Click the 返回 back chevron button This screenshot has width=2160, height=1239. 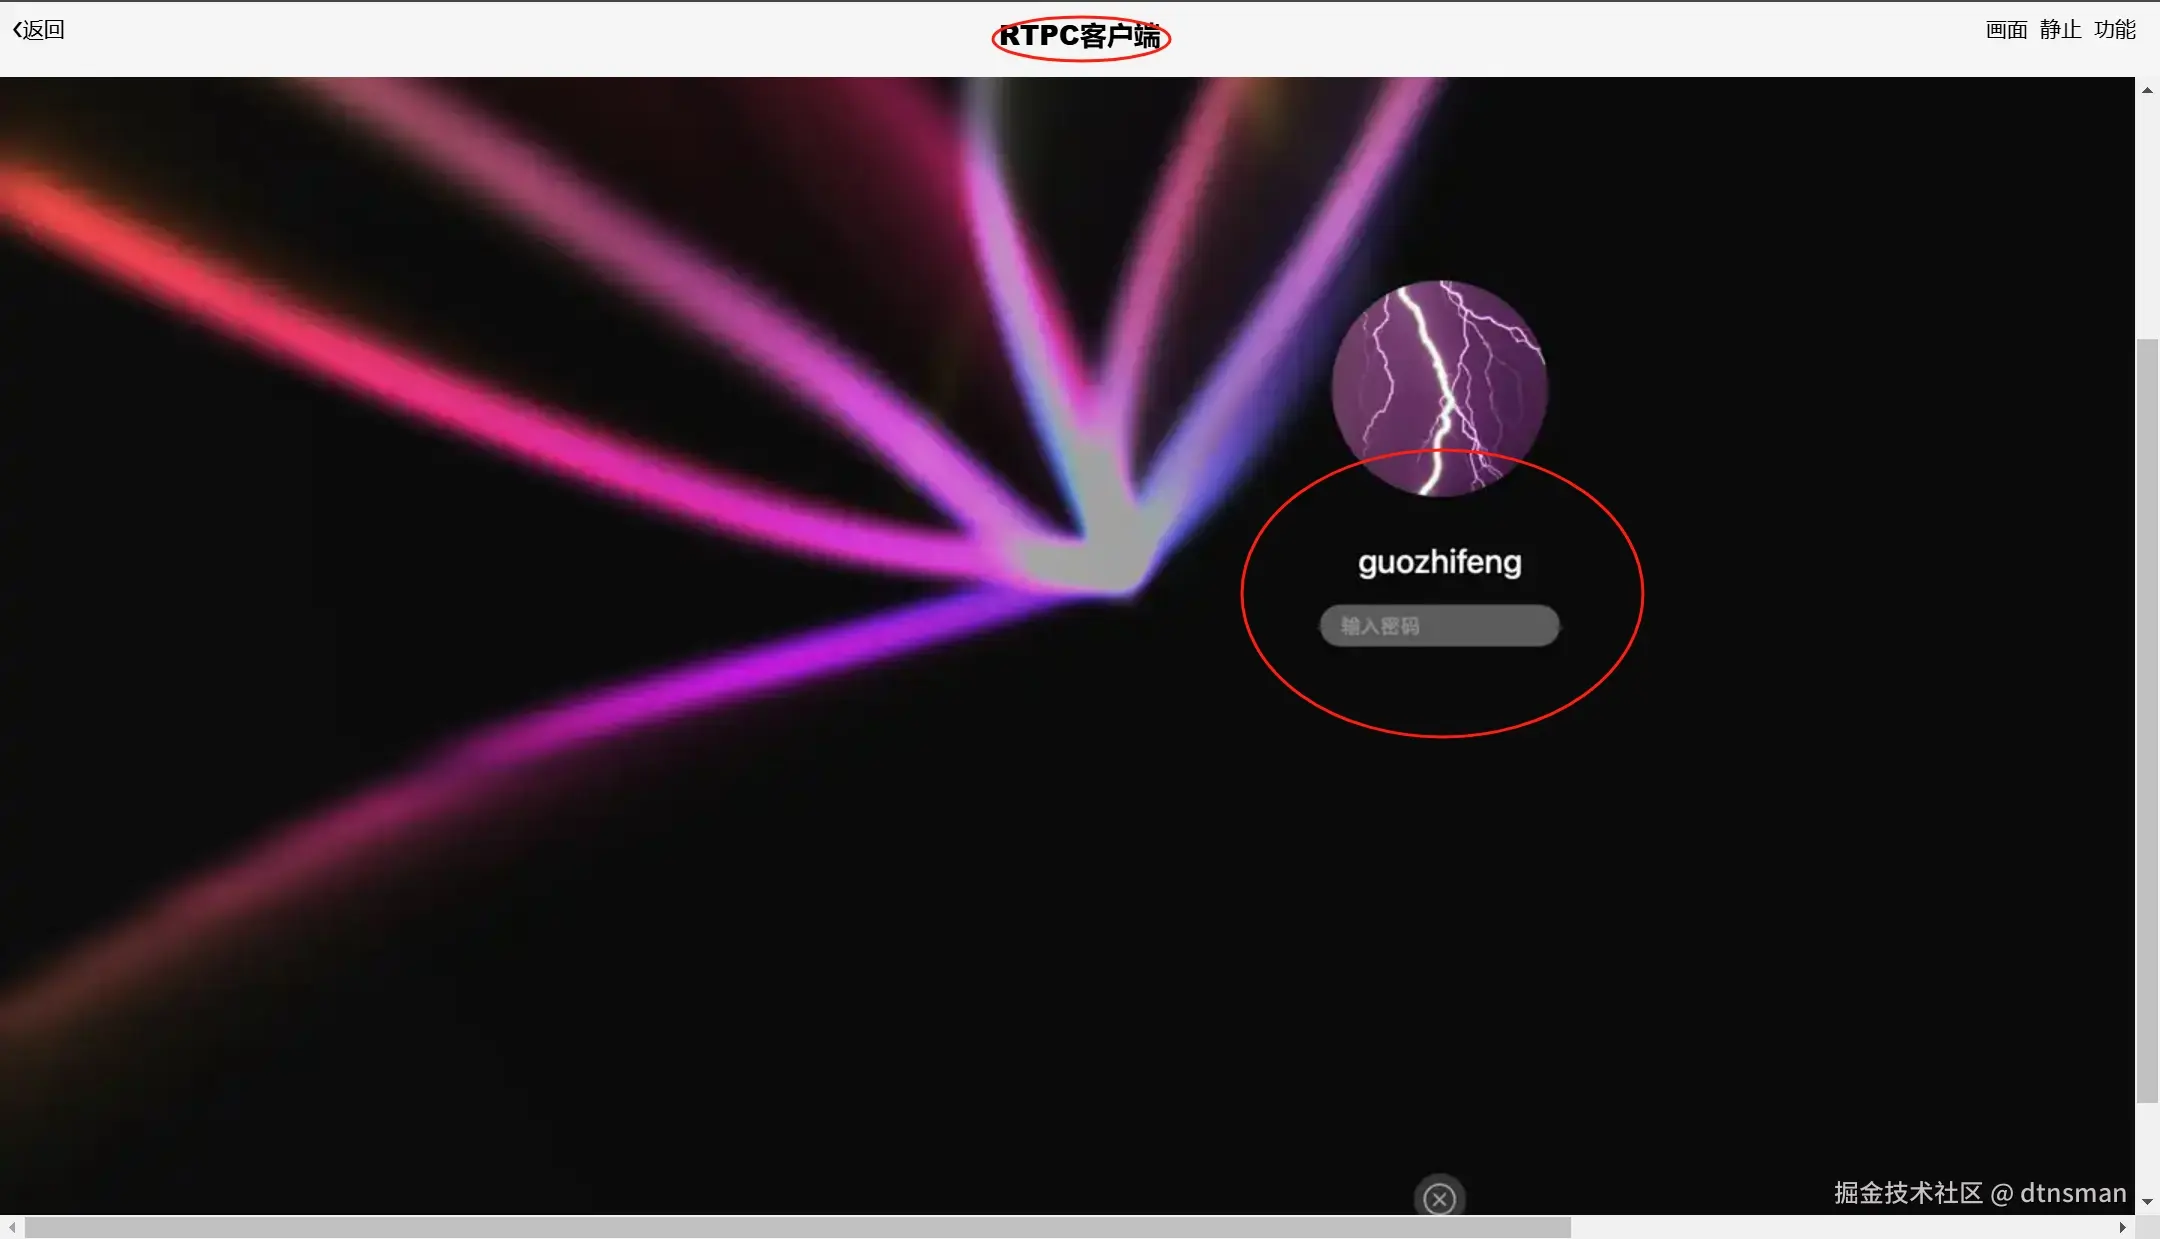point(38,30)
